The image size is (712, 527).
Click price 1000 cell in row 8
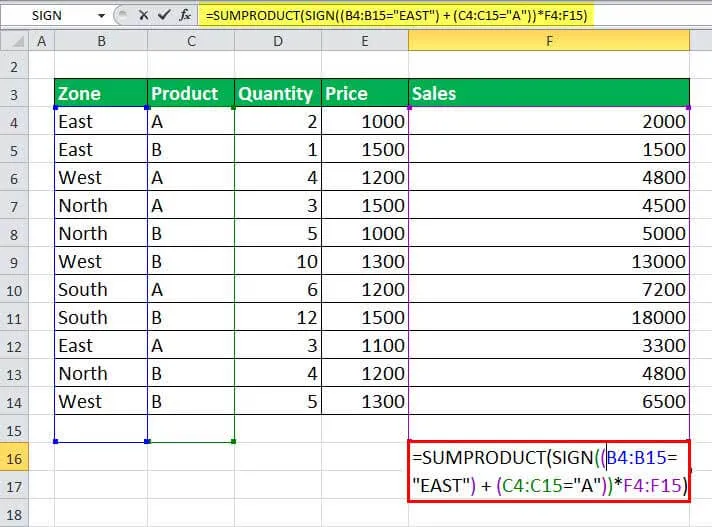[x=365, y=233]
